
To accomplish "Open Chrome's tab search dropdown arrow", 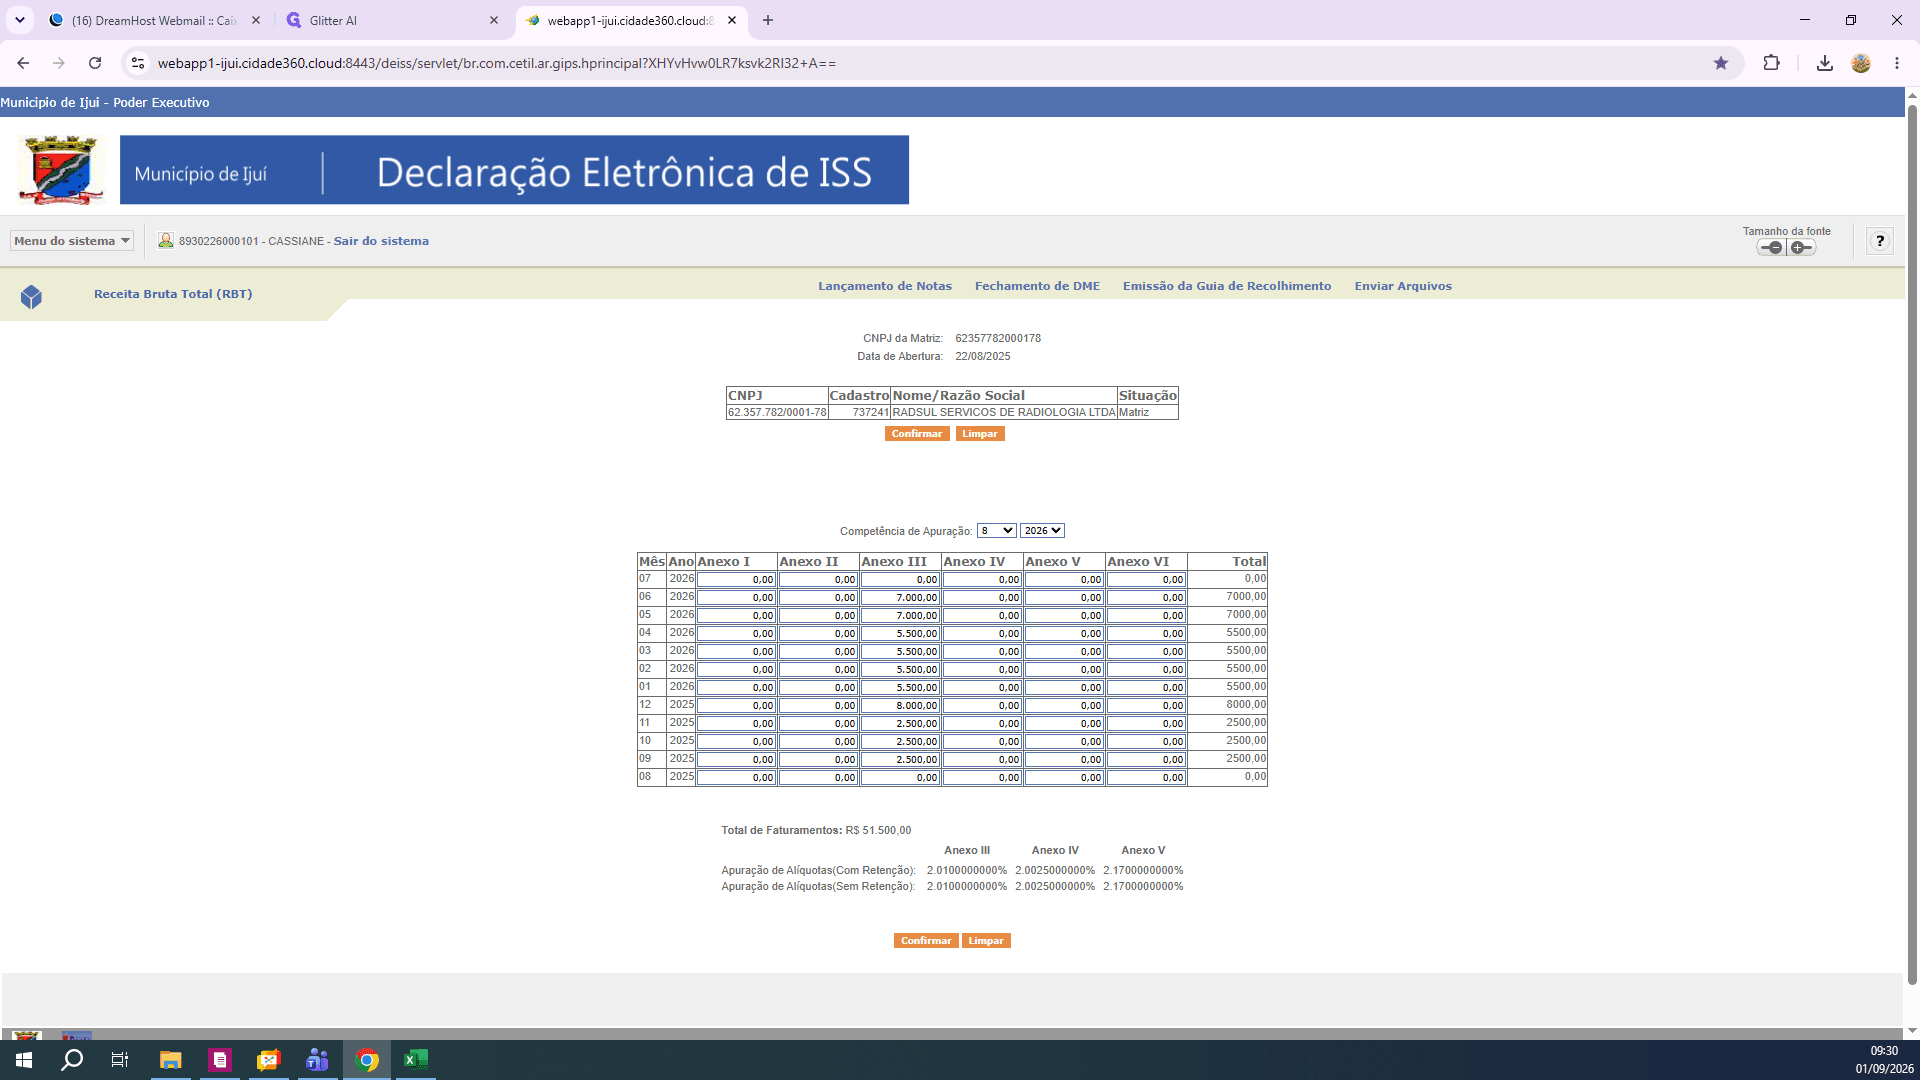I will coord(19,20).
